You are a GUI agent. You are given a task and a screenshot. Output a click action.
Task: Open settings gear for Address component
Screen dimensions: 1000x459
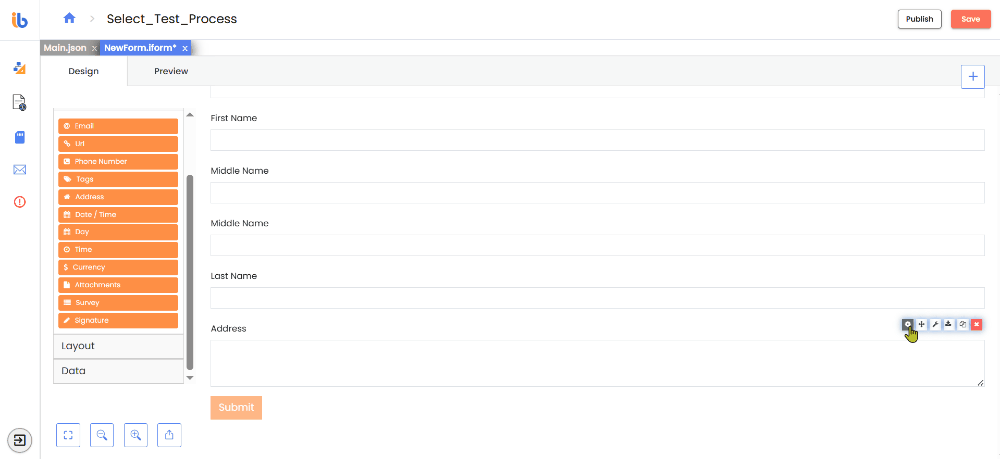(908, 324)
